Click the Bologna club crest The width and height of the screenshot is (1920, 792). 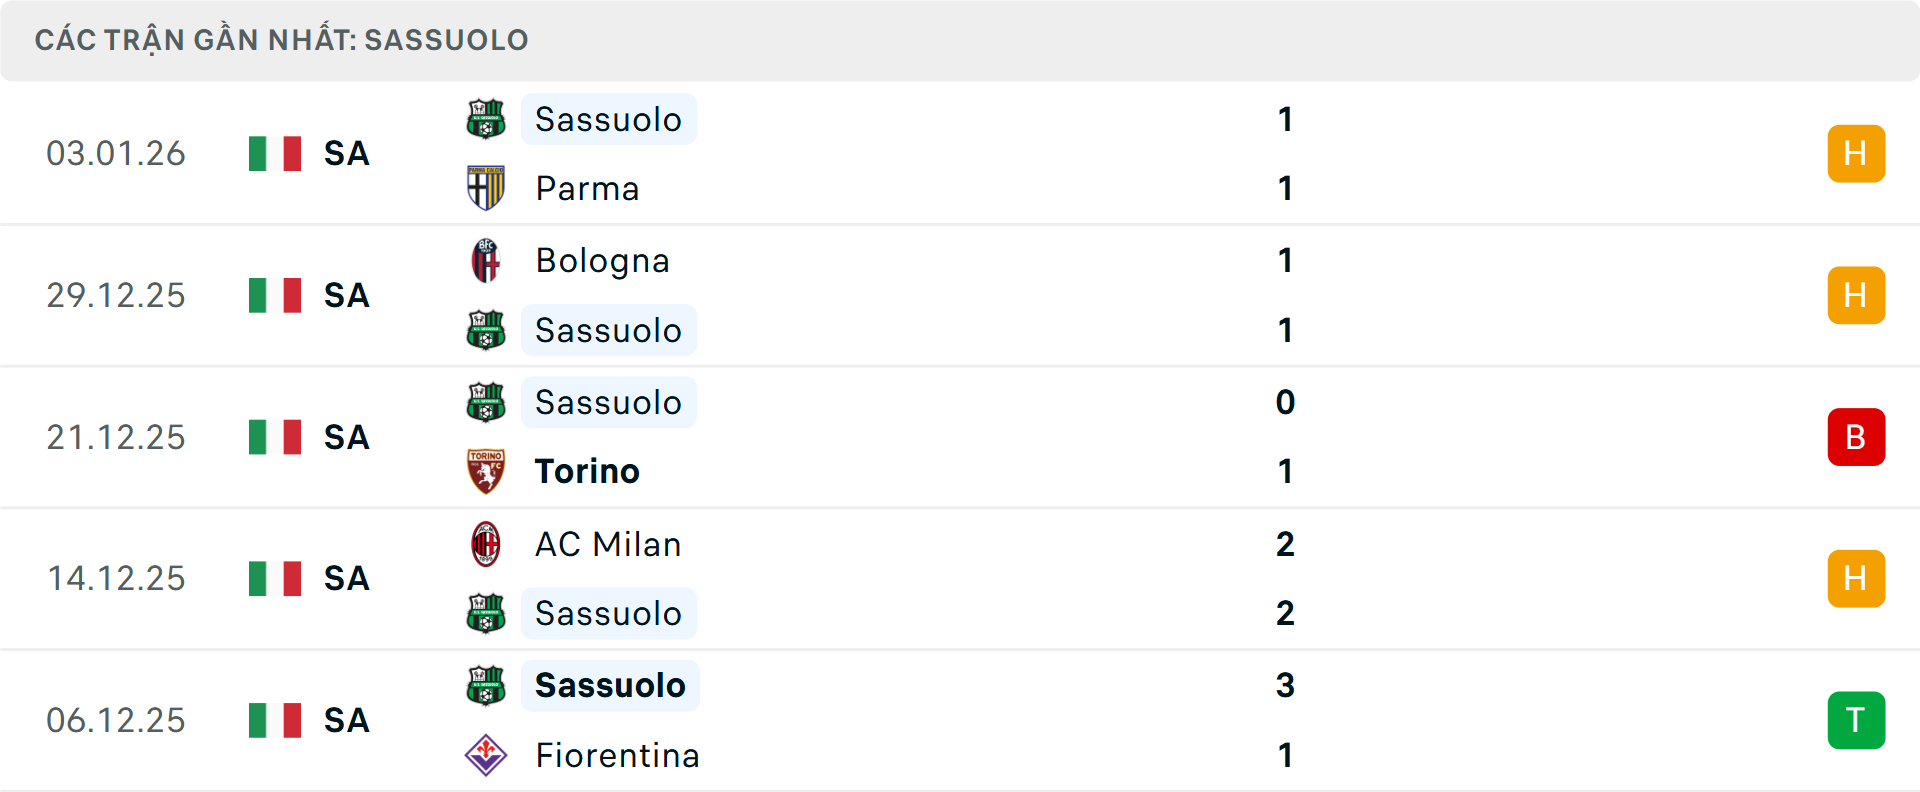coord(485,261)
